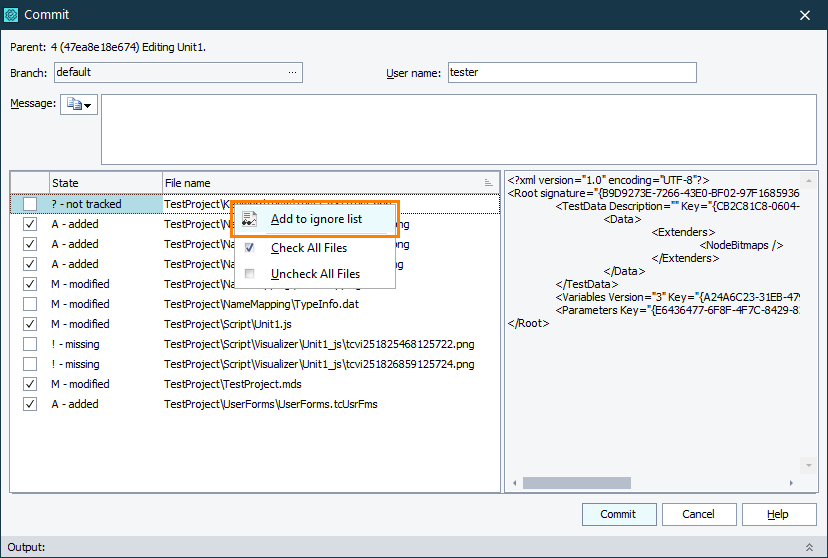The width and height of the screenshot is (828, 558).
Task: Check the TypeInfo.dat file checkbox
Action: click(30, 304)
